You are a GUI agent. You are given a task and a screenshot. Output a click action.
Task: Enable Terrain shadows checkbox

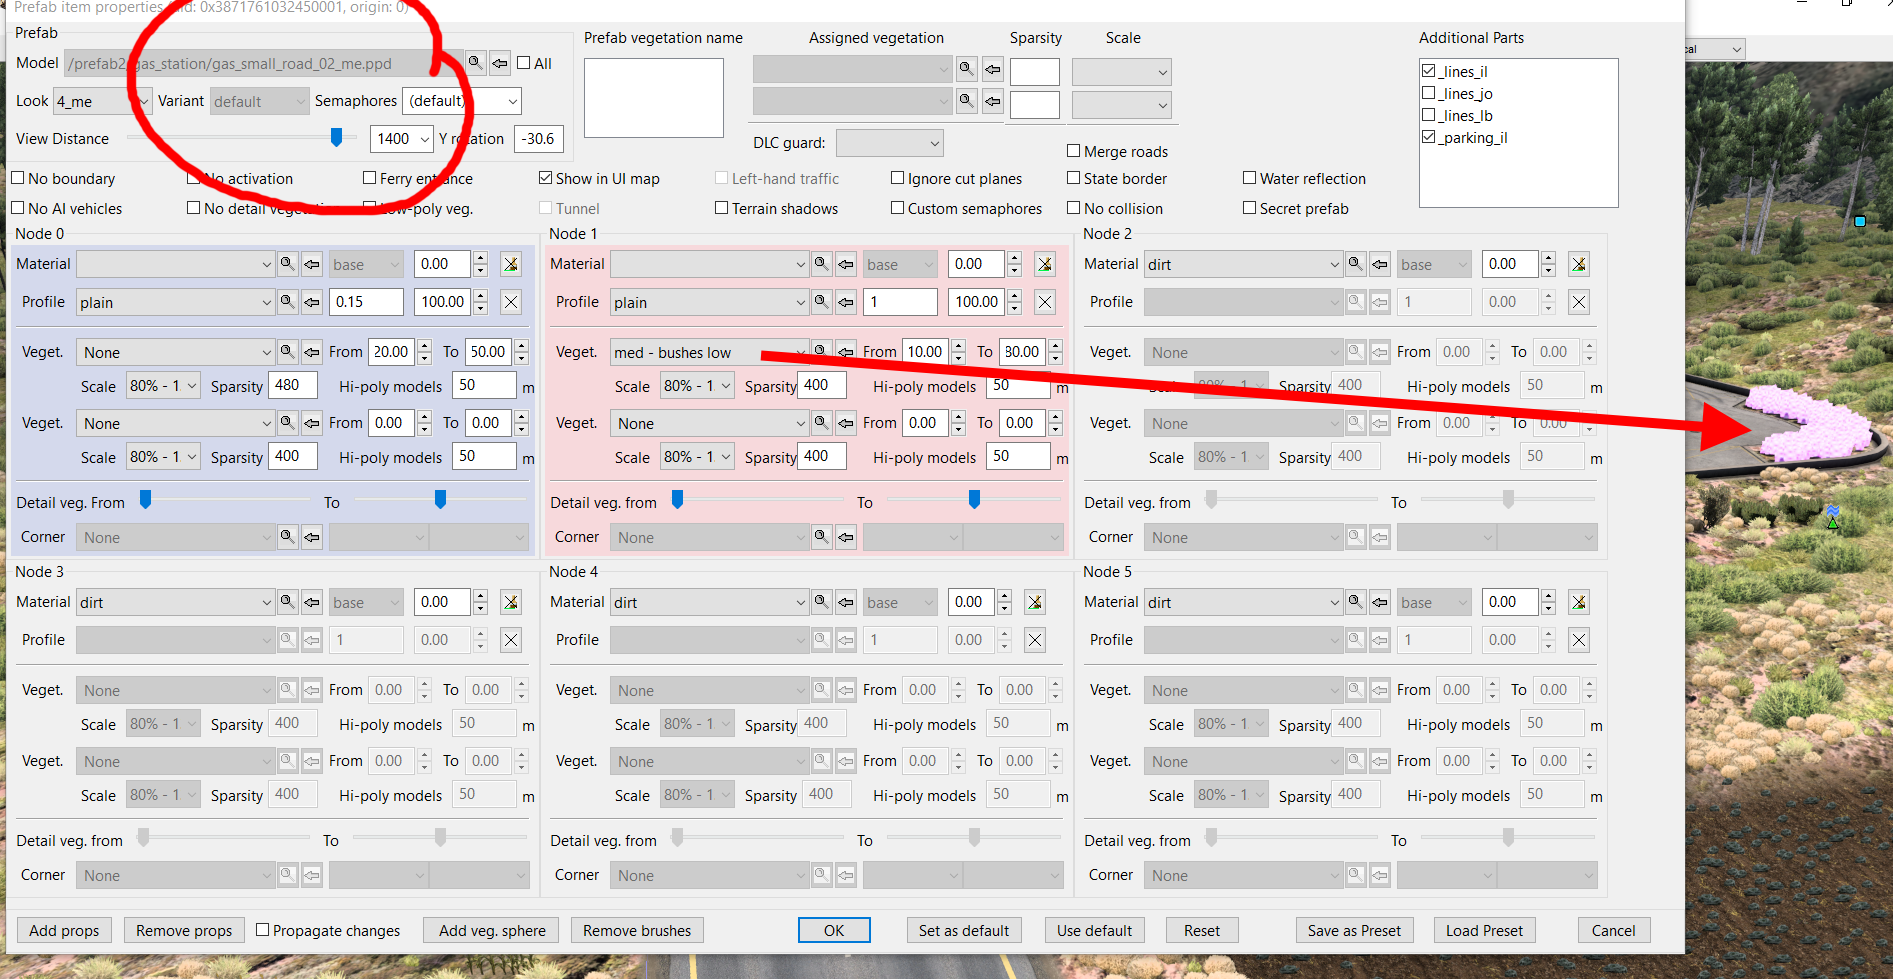(x=721, y=208)
